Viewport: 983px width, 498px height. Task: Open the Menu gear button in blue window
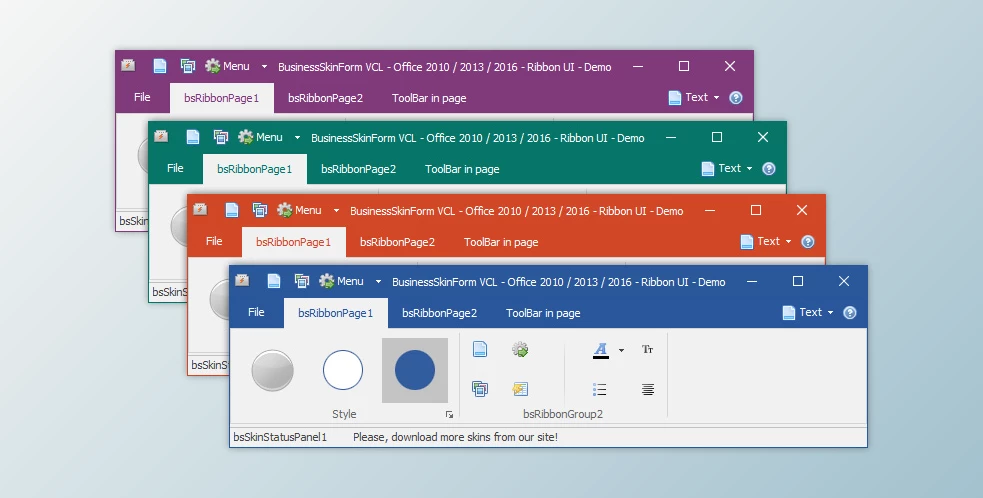click(x=342, y=281)
